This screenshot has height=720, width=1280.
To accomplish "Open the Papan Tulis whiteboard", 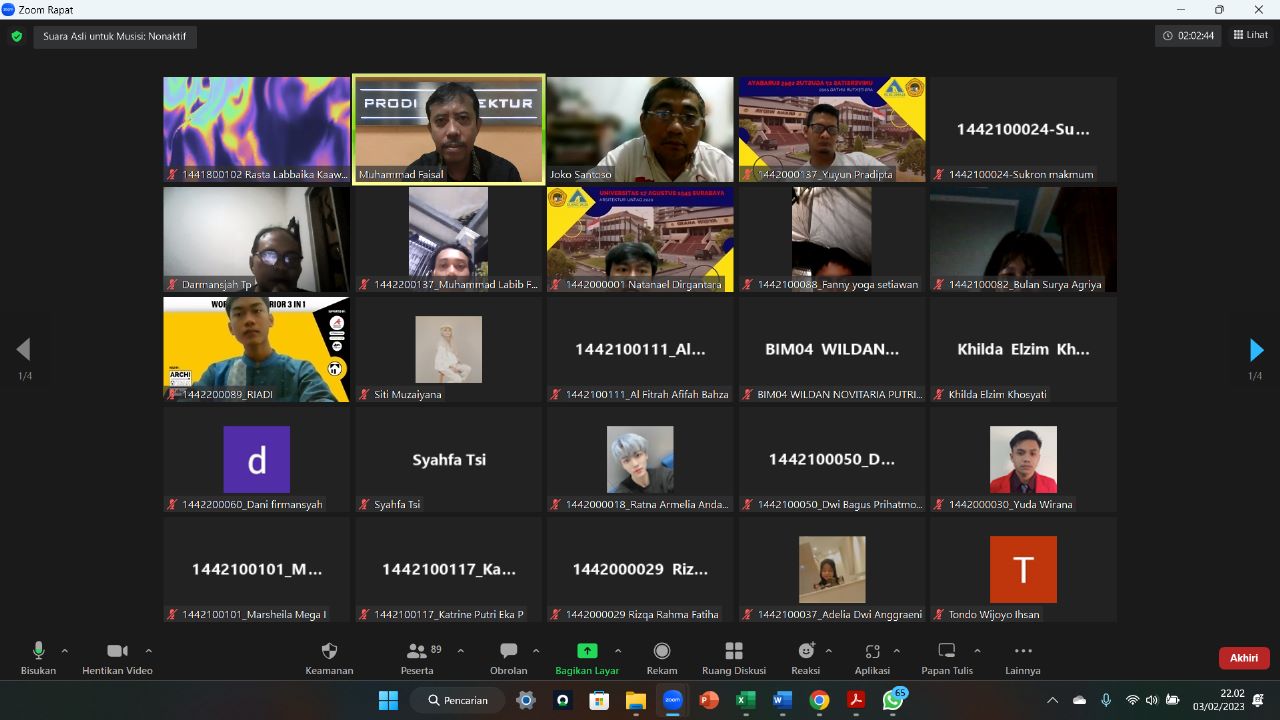I will tap(946, 652).
